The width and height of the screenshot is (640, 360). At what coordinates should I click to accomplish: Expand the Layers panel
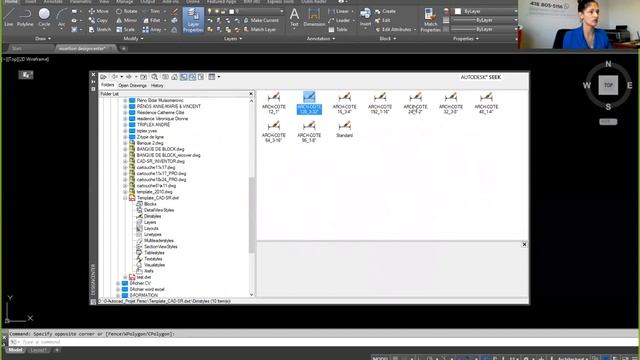pyautogui.click(x=233, y=38)
